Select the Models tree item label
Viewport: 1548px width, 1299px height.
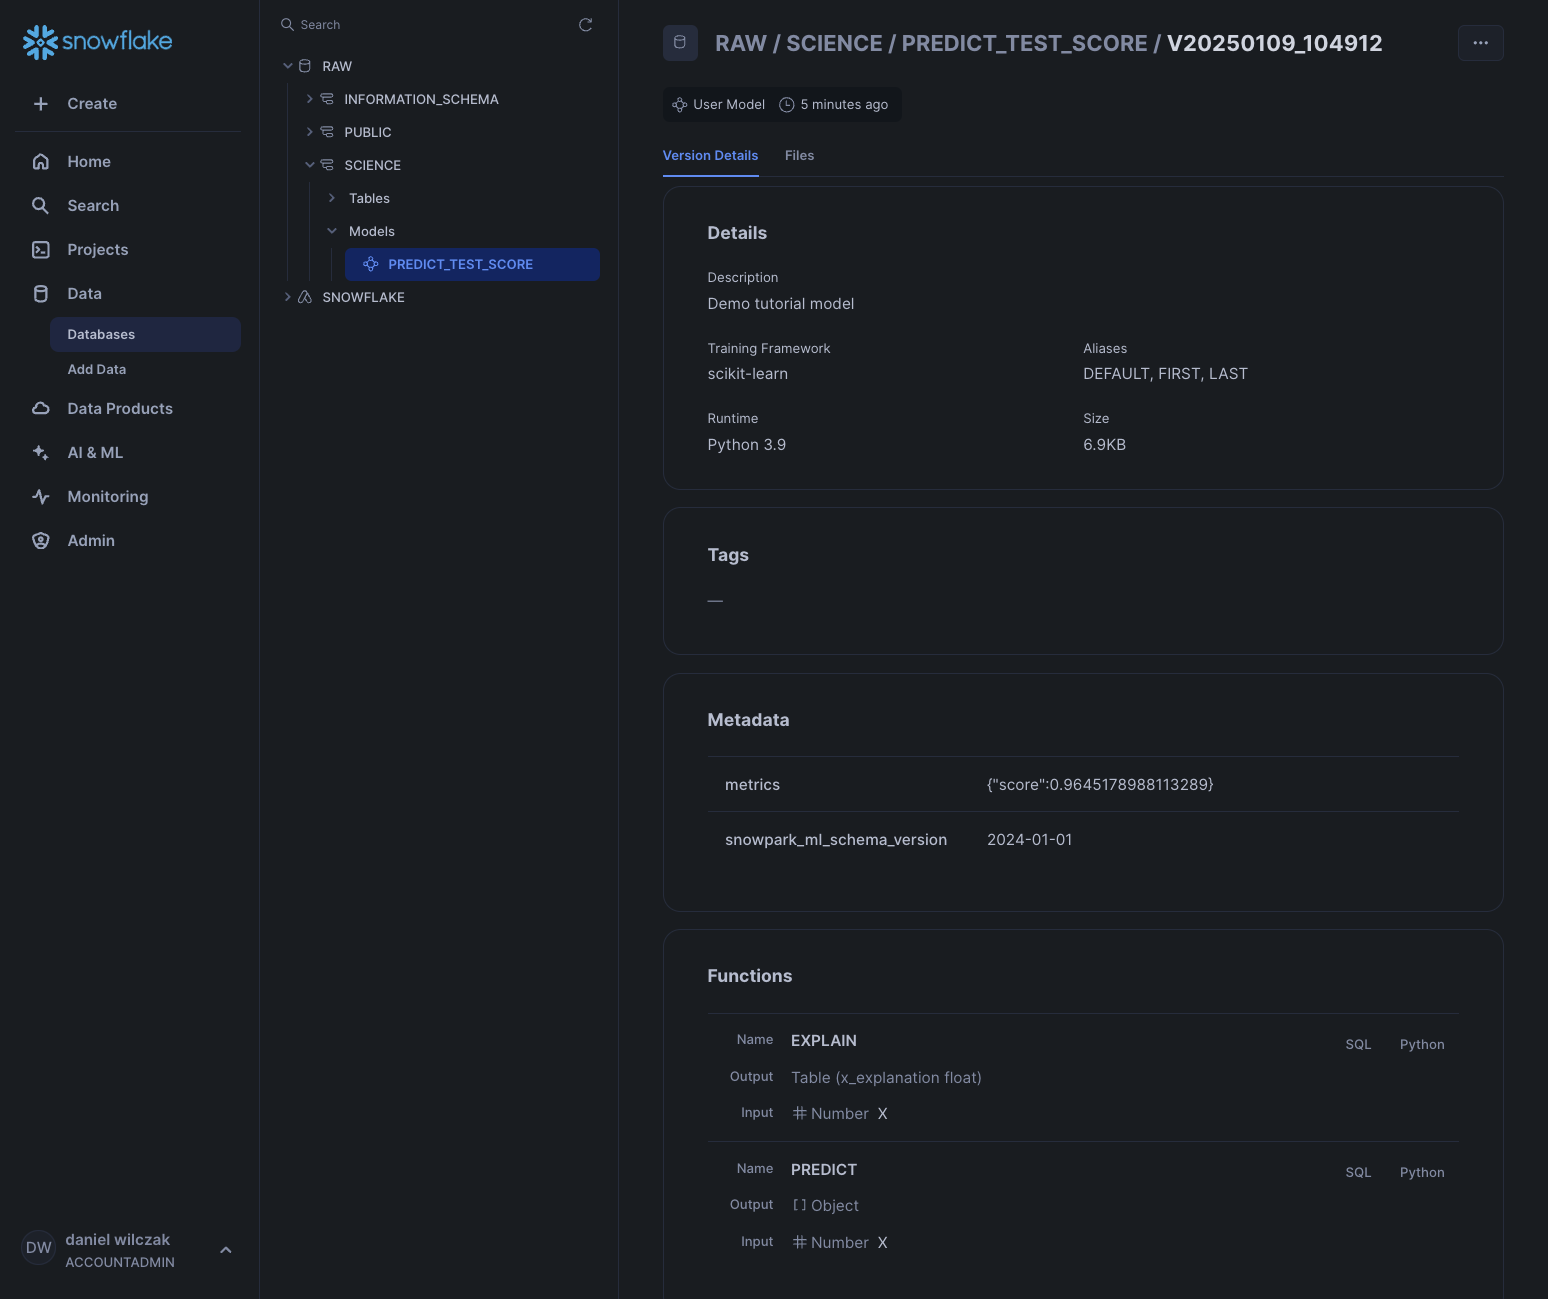coord(372,232)
